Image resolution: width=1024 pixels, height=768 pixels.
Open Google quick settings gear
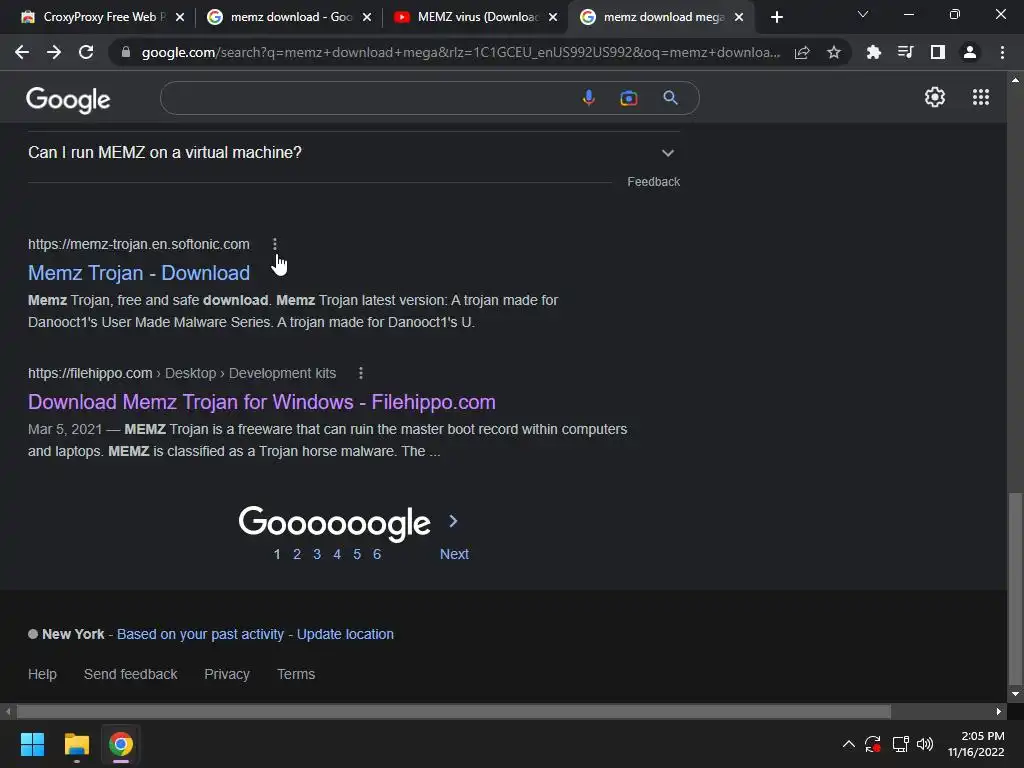935,97
